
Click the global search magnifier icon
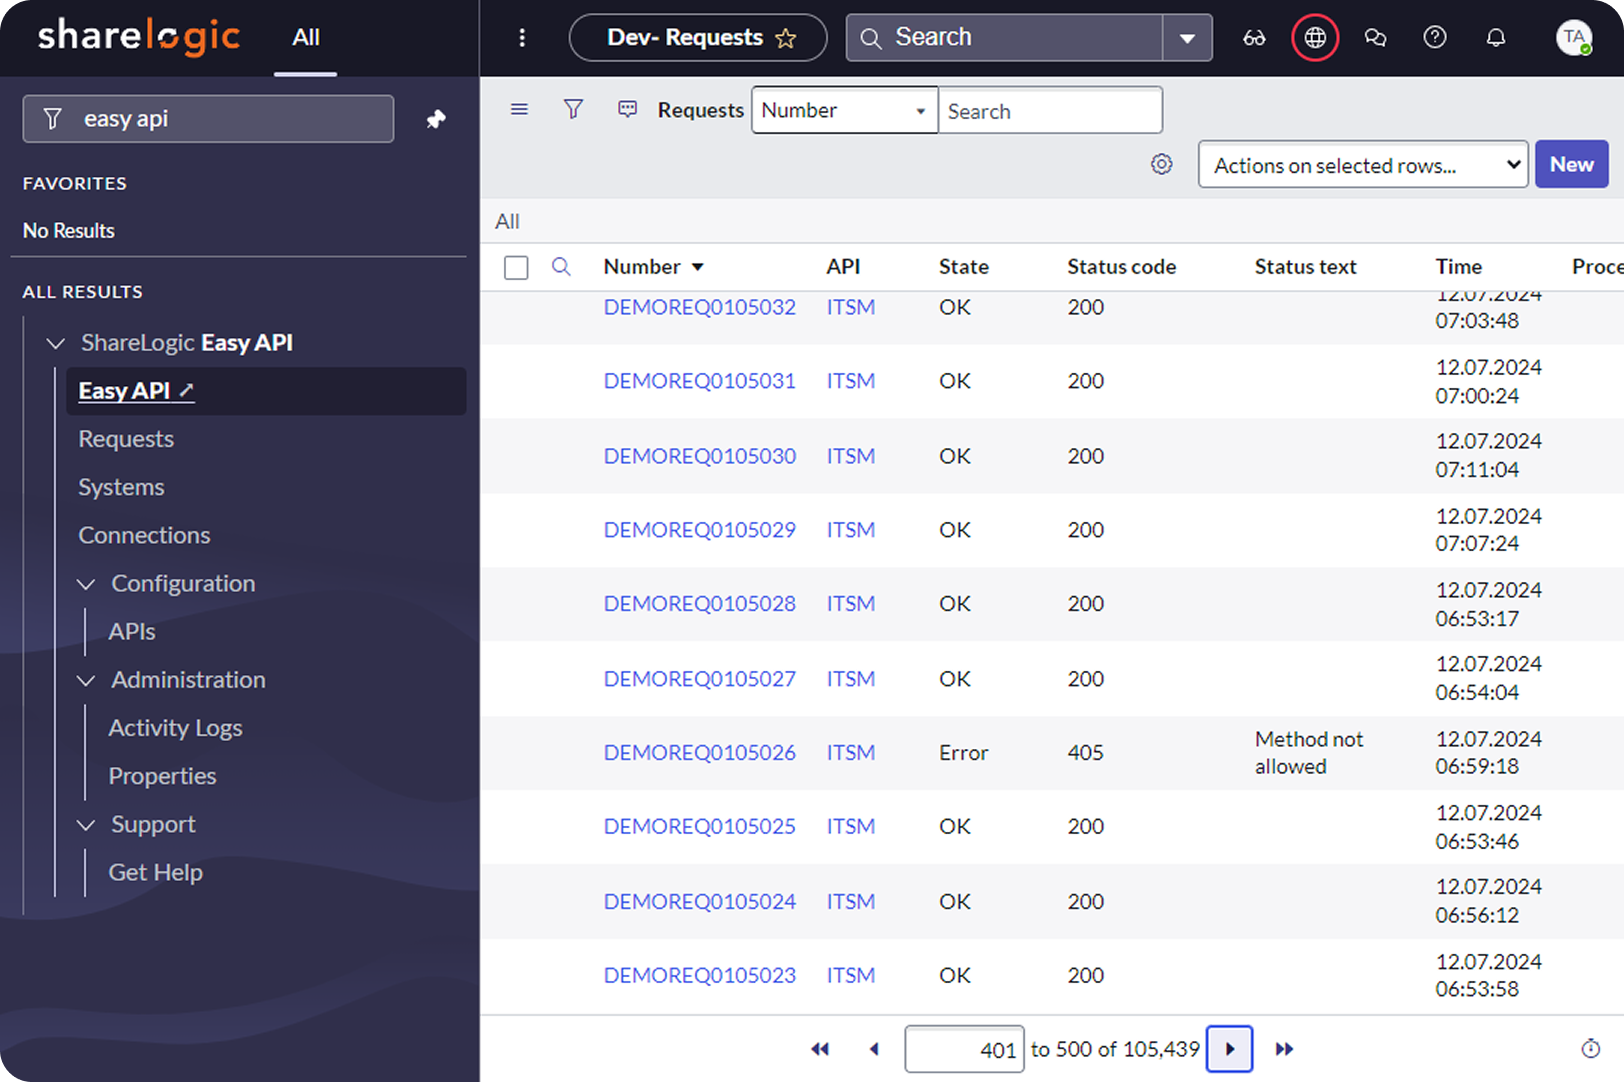click(x=870, y=38)
